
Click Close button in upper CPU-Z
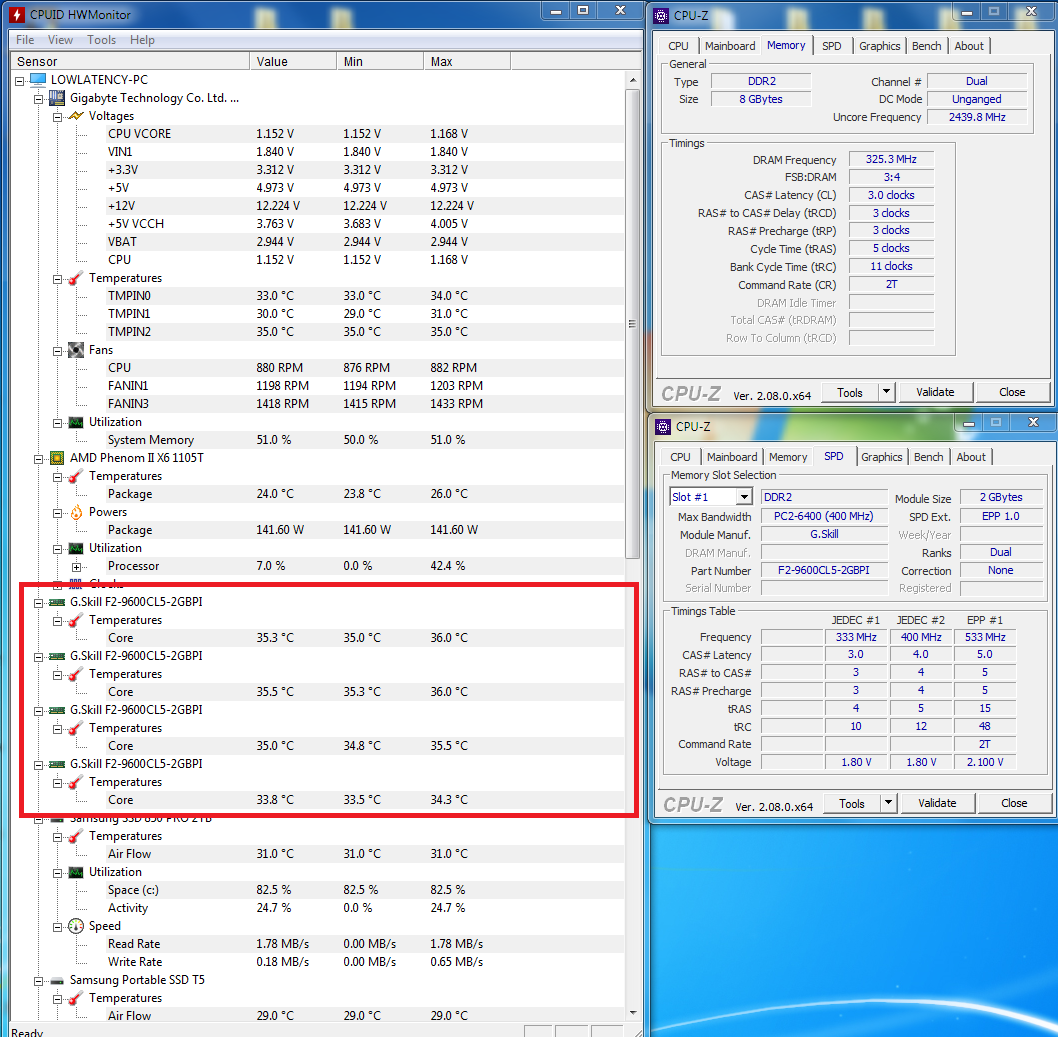point(1012,392)
